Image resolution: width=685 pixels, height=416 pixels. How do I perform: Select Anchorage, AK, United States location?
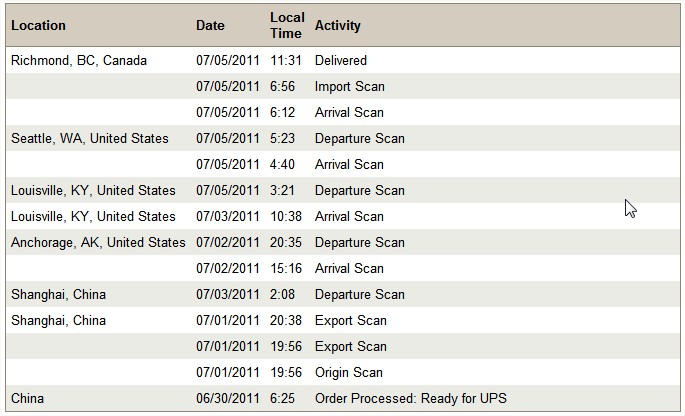(x=98, y=243)
